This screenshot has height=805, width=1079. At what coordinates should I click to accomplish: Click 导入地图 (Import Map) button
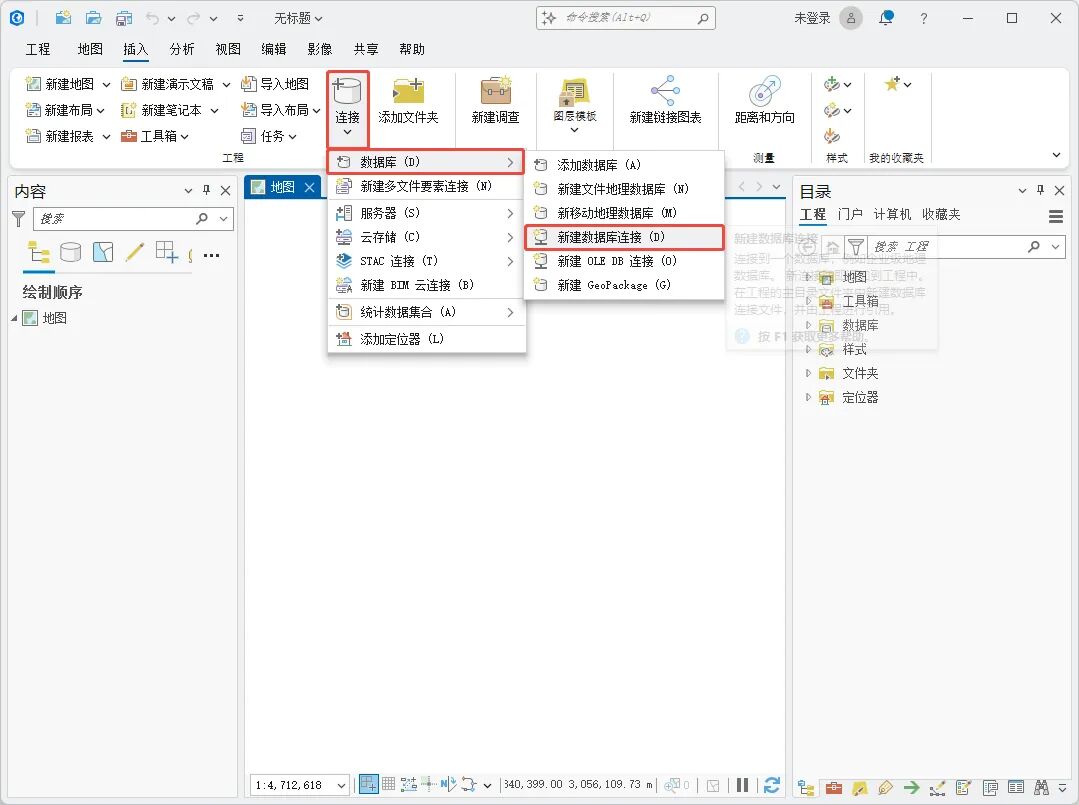coord(275,84)
